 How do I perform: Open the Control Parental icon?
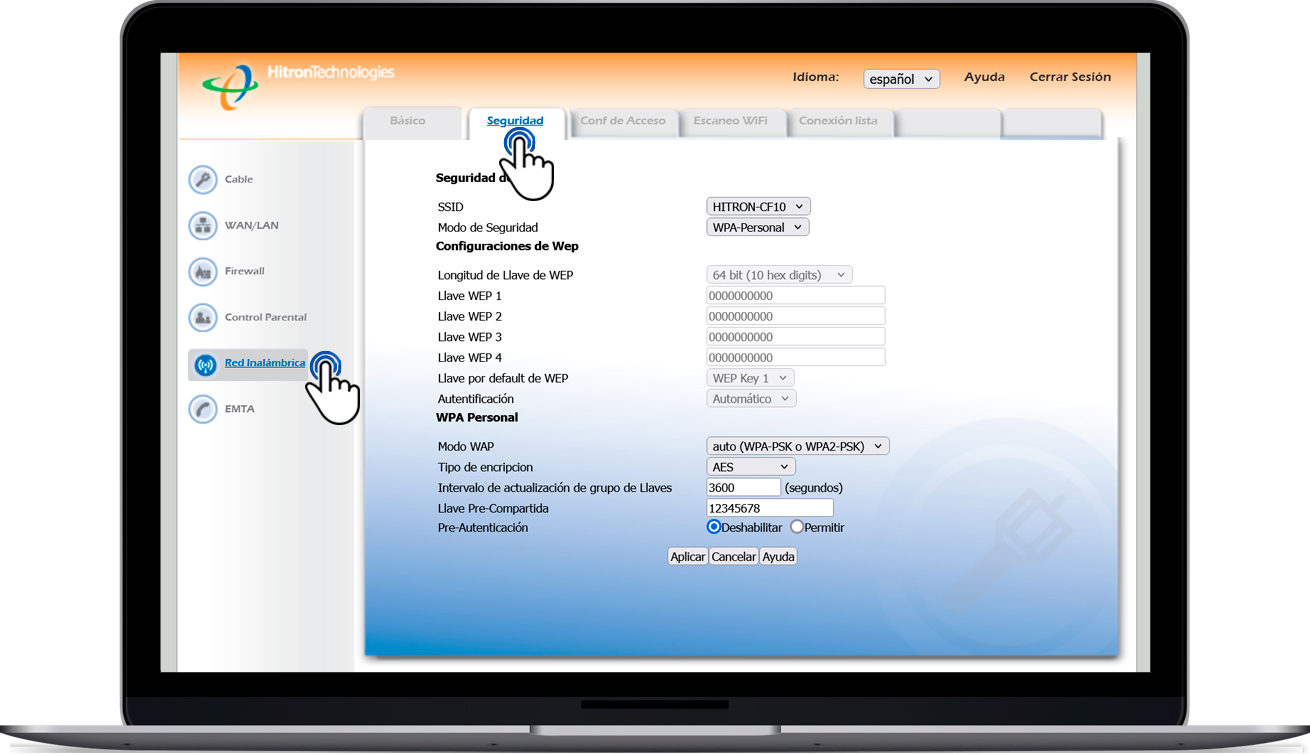pos(203,317)
